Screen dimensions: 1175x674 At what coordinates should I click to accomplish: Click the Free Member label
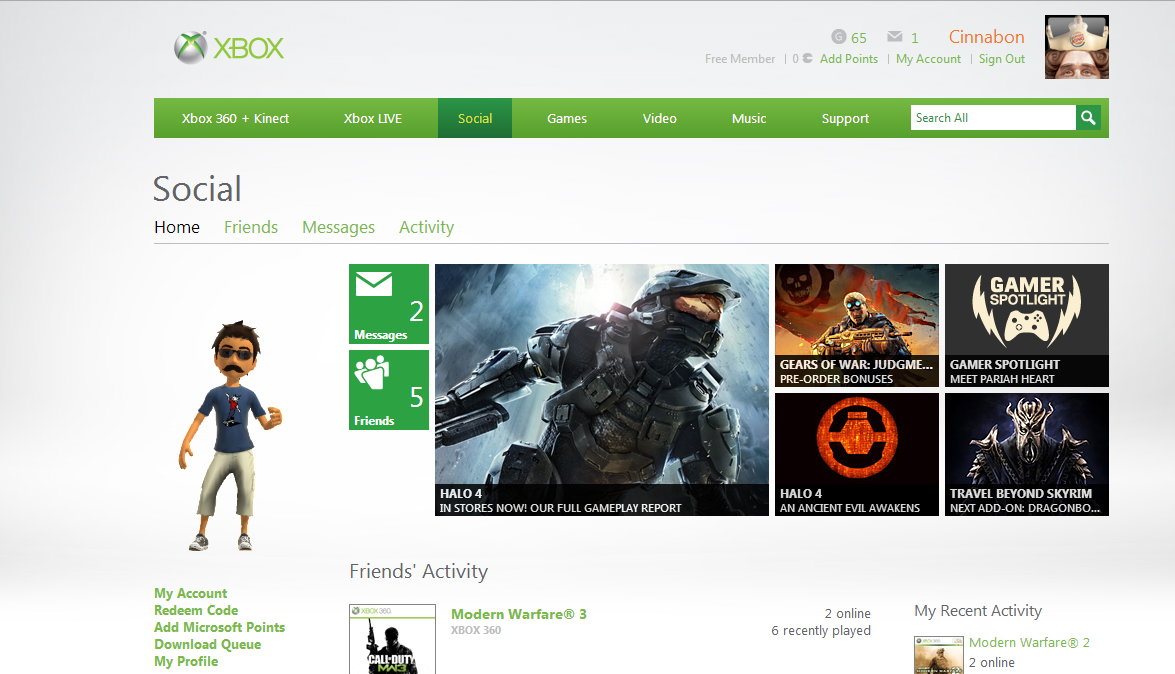click(740, 58)
